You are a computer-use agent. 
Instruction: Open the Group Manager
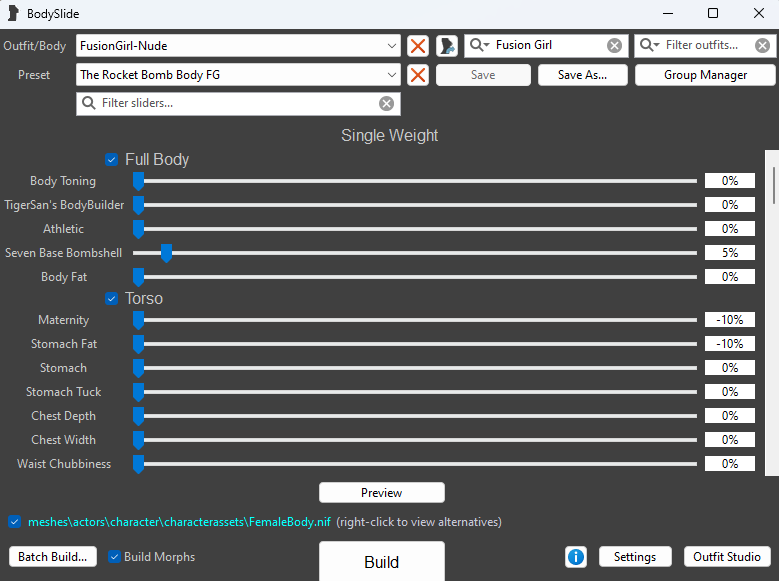click(705, 75)
